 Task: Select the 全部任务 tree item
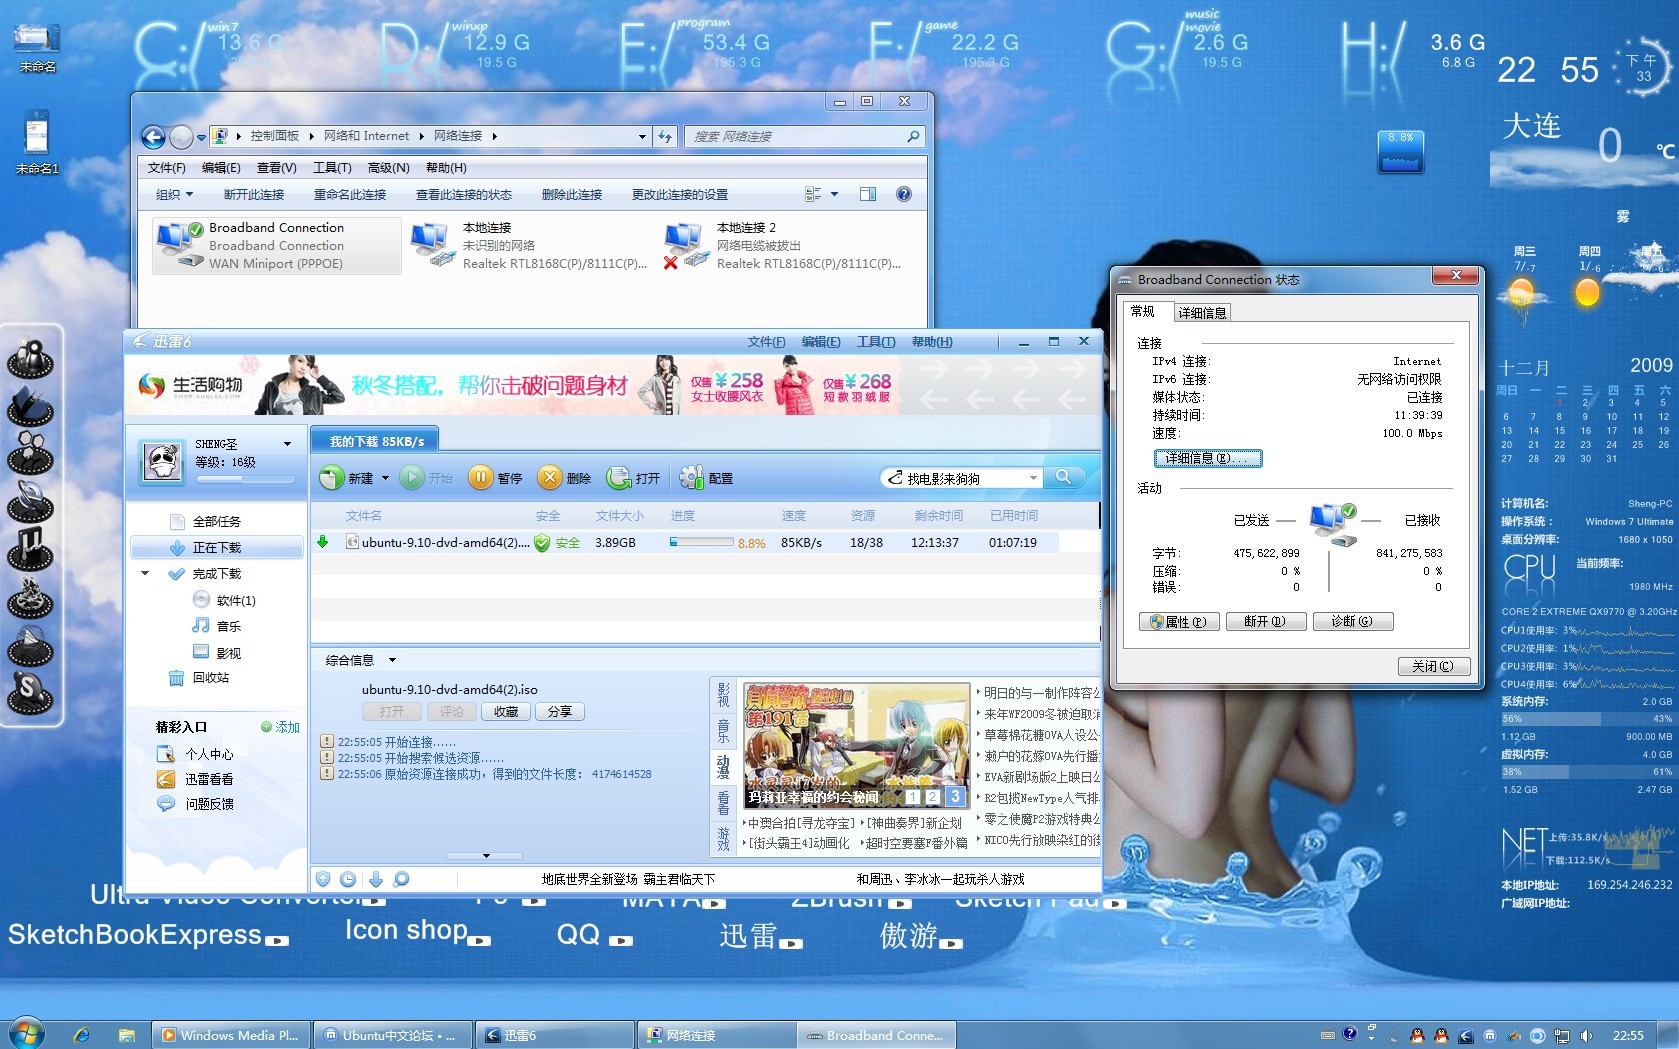point(217,522)
